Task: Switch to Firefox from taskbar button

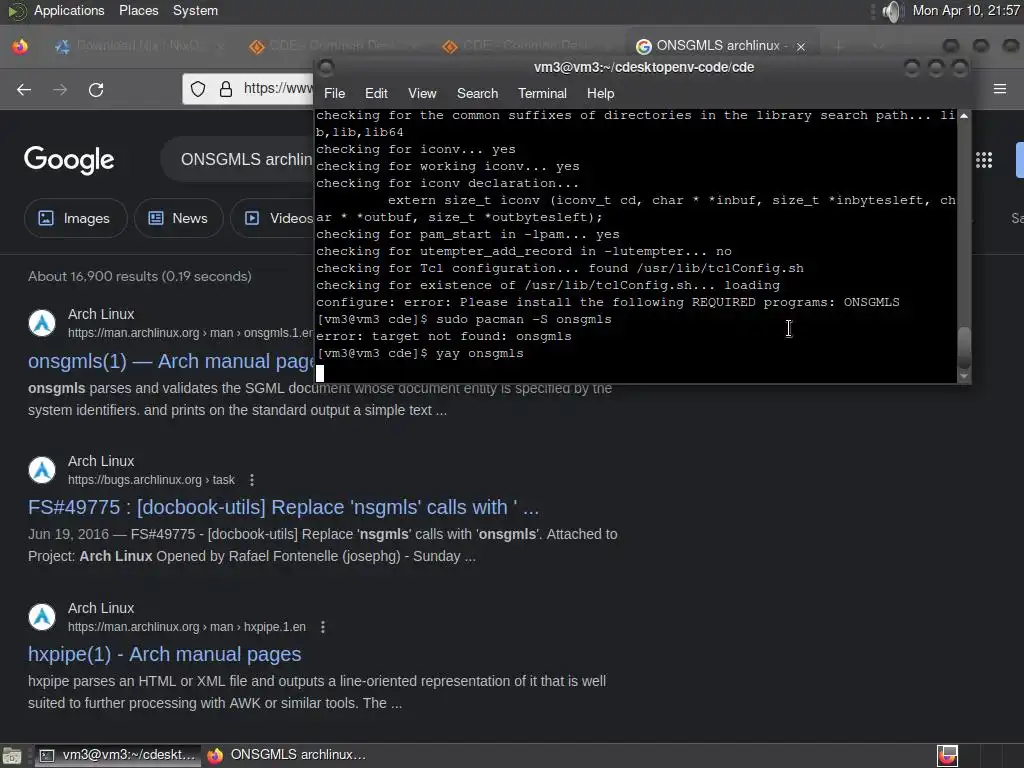Action: [286, 755]
